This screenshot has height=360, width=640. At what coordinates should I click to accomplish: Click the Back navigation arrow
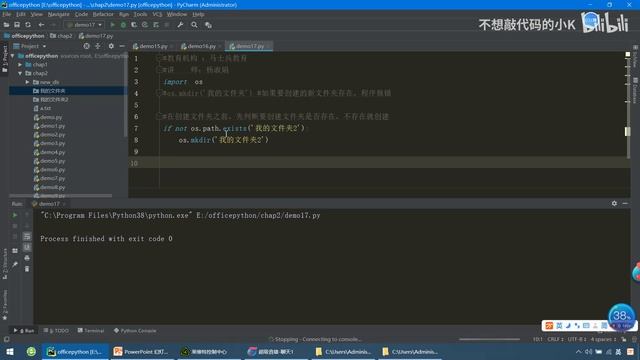point(41,25)
